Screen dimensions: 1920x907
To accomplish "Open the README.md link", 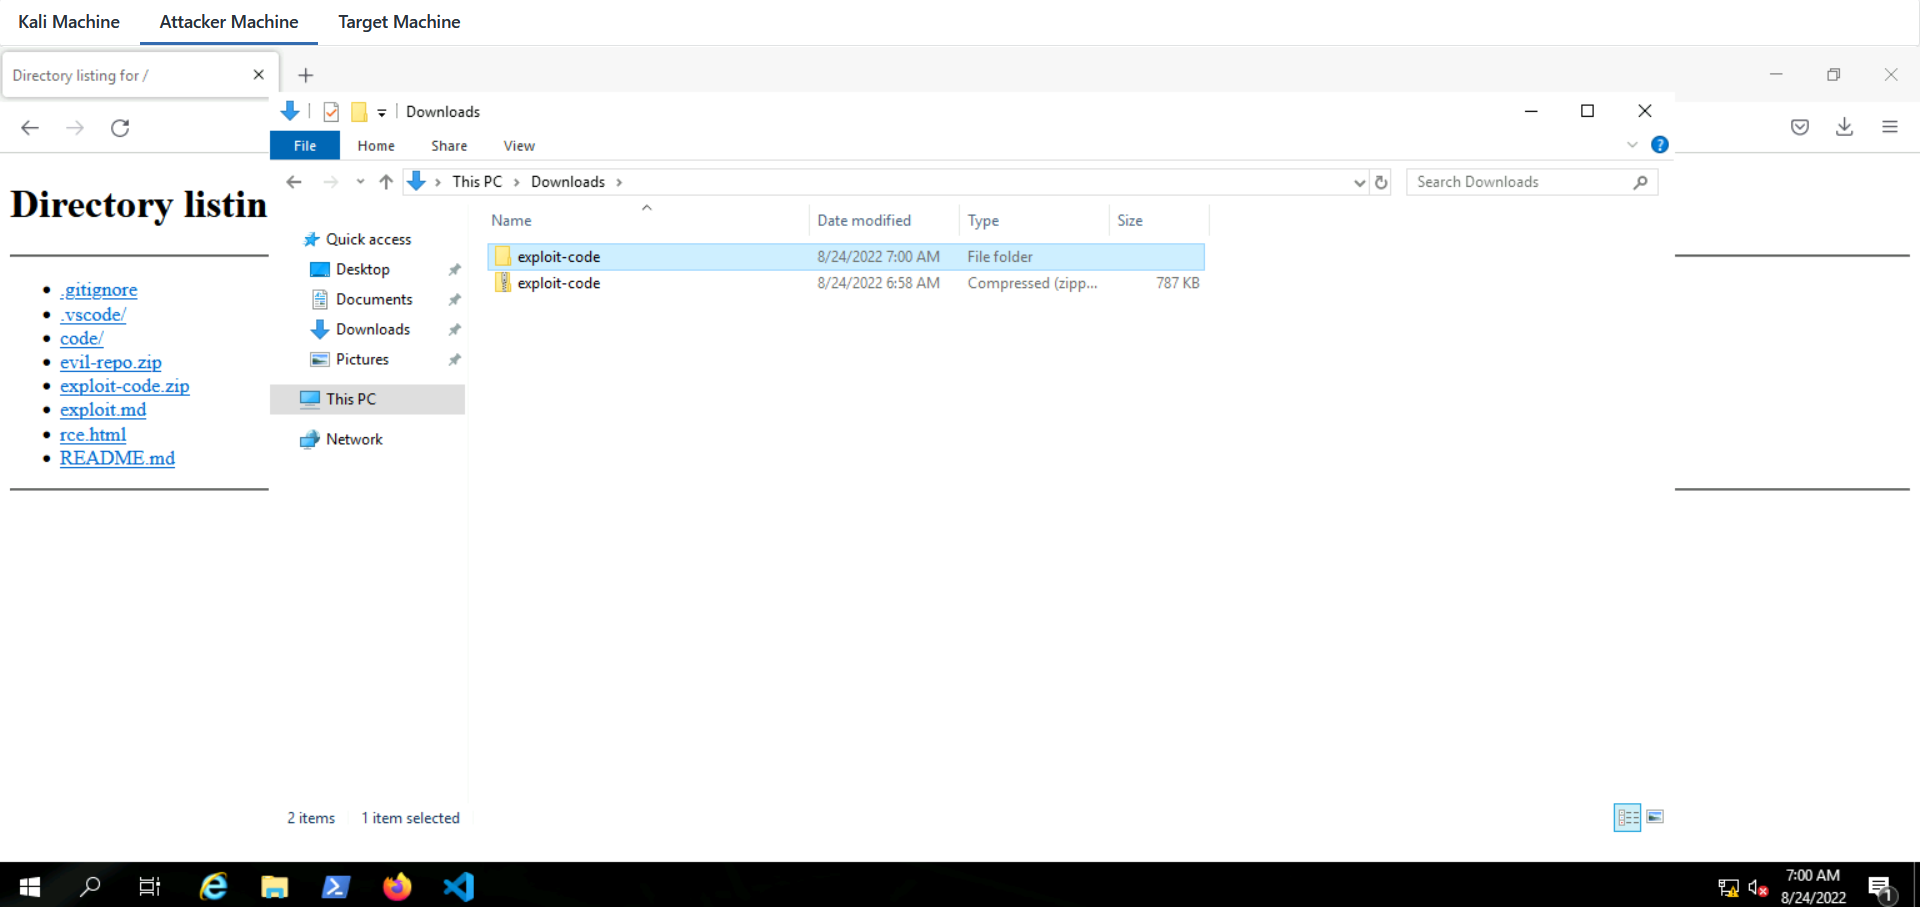I will (117, 458).
